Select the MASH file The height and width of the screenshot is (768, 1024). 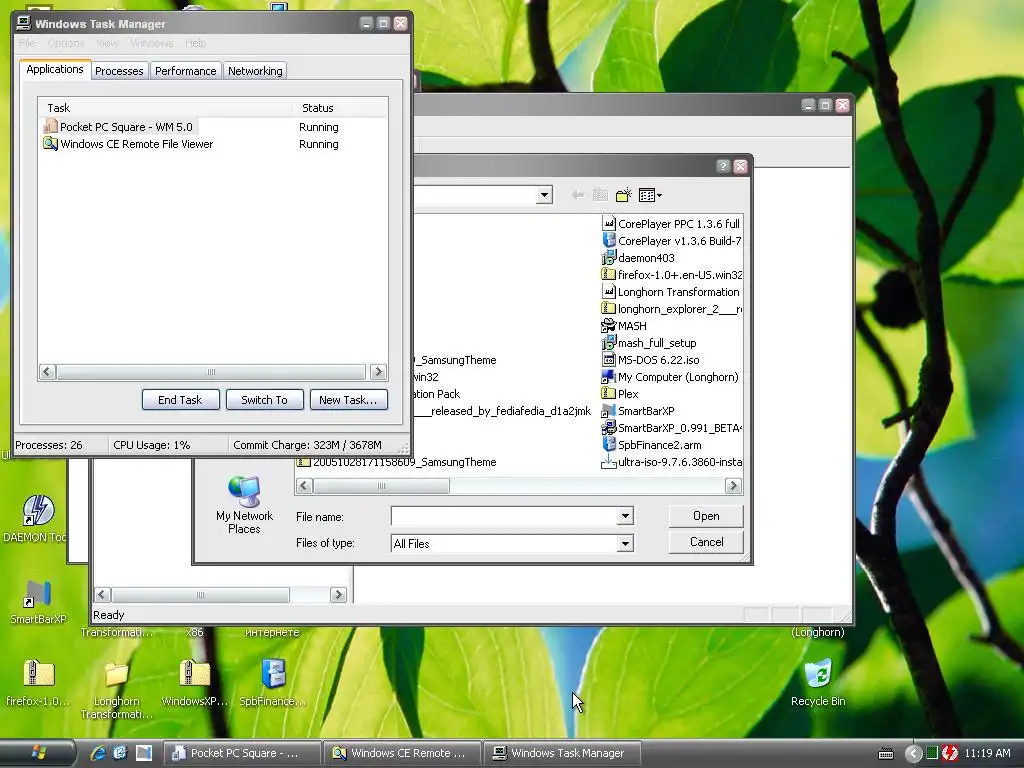tap(624, 325)
